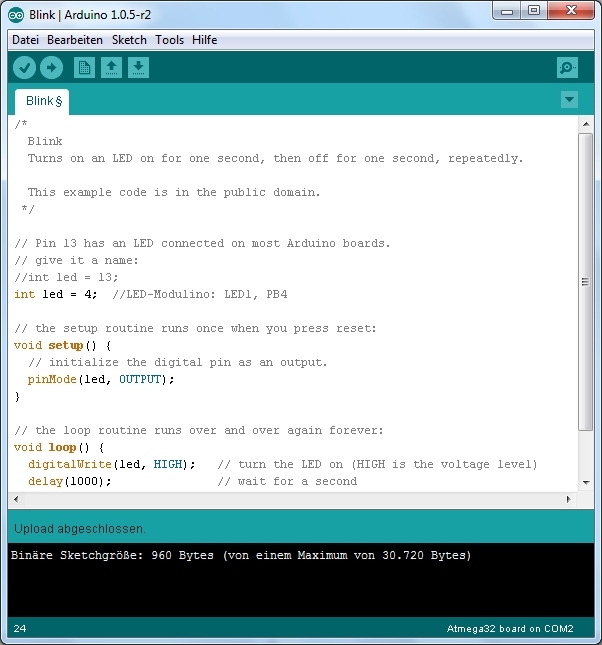Click the vertical scrollbar of the code editor

[586, 280]
